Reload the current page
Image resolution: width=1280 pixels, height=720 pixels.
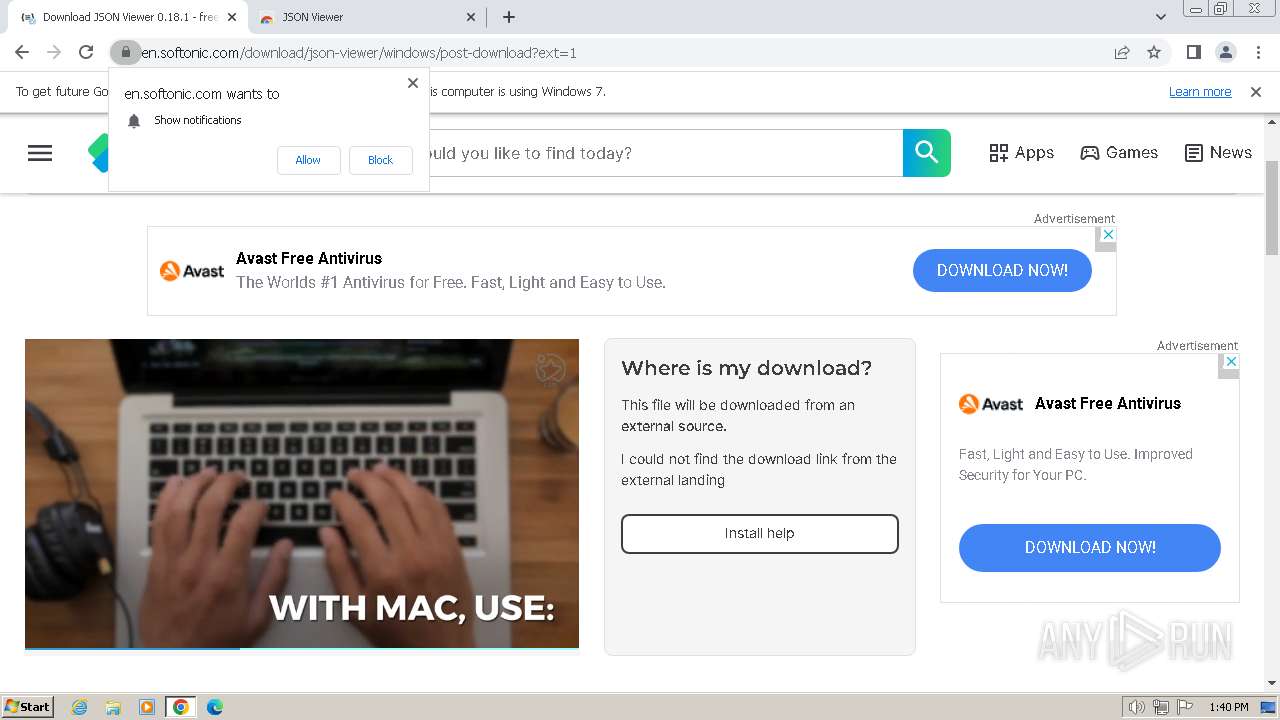click(86, 52)
